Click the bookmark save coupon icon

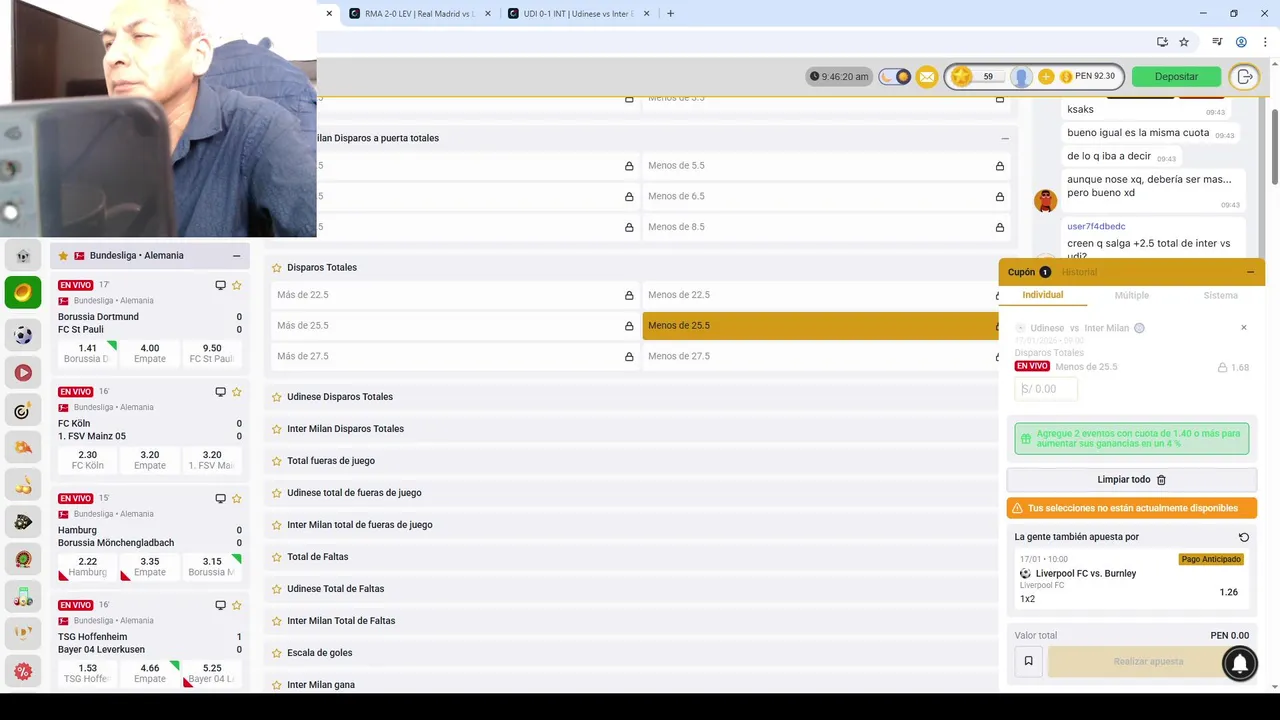1028,661
